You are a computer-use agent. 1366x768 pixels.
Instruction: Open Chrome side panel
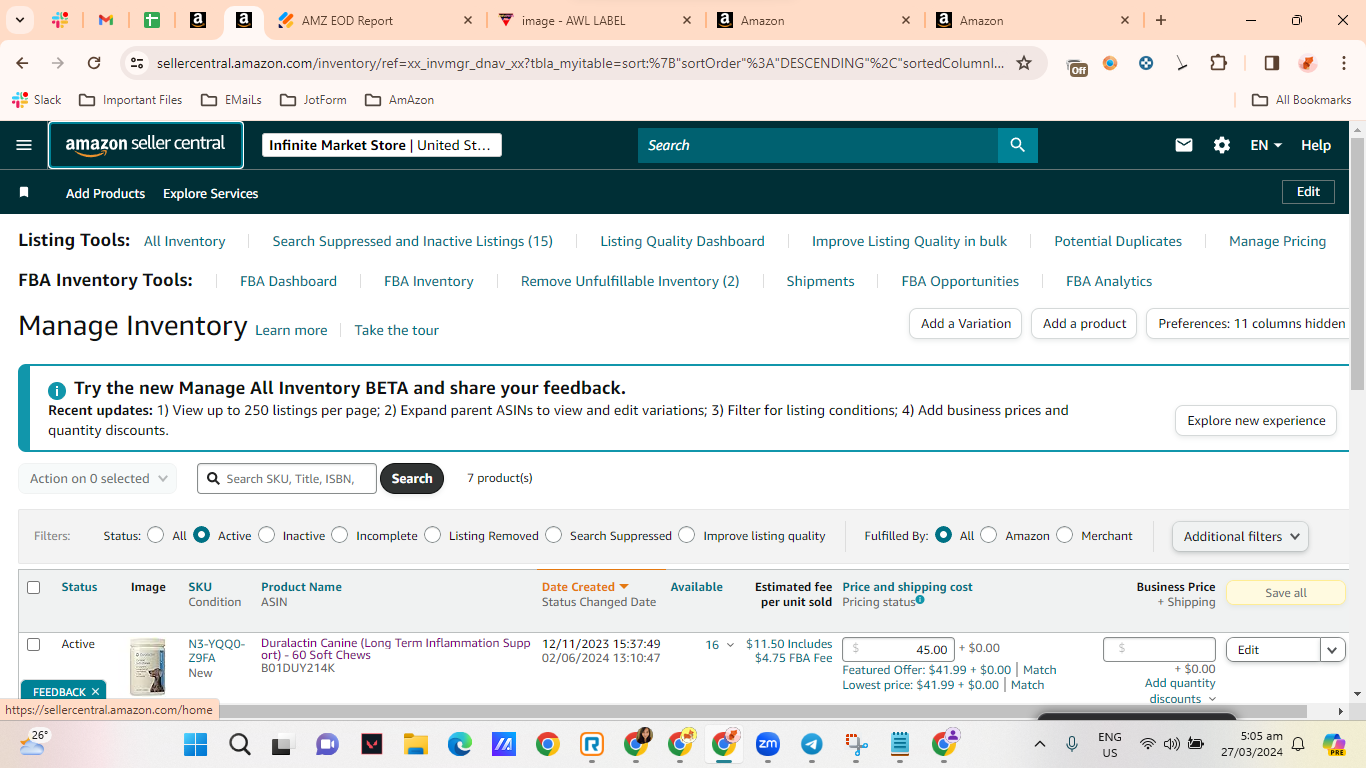1272,63
